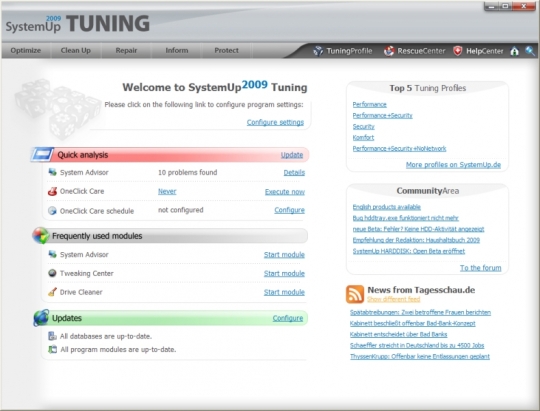
Task: Open Details for System Advisor problems
Action: 294,172
